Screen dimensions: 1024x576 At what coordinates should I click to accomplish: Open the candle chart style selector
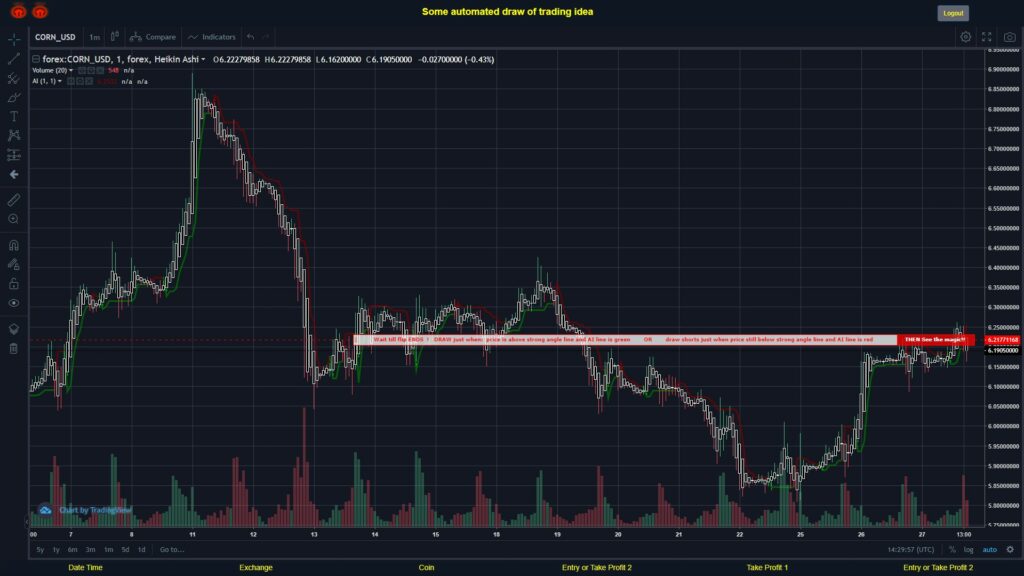pyautogui.click(x=114, y=37)
